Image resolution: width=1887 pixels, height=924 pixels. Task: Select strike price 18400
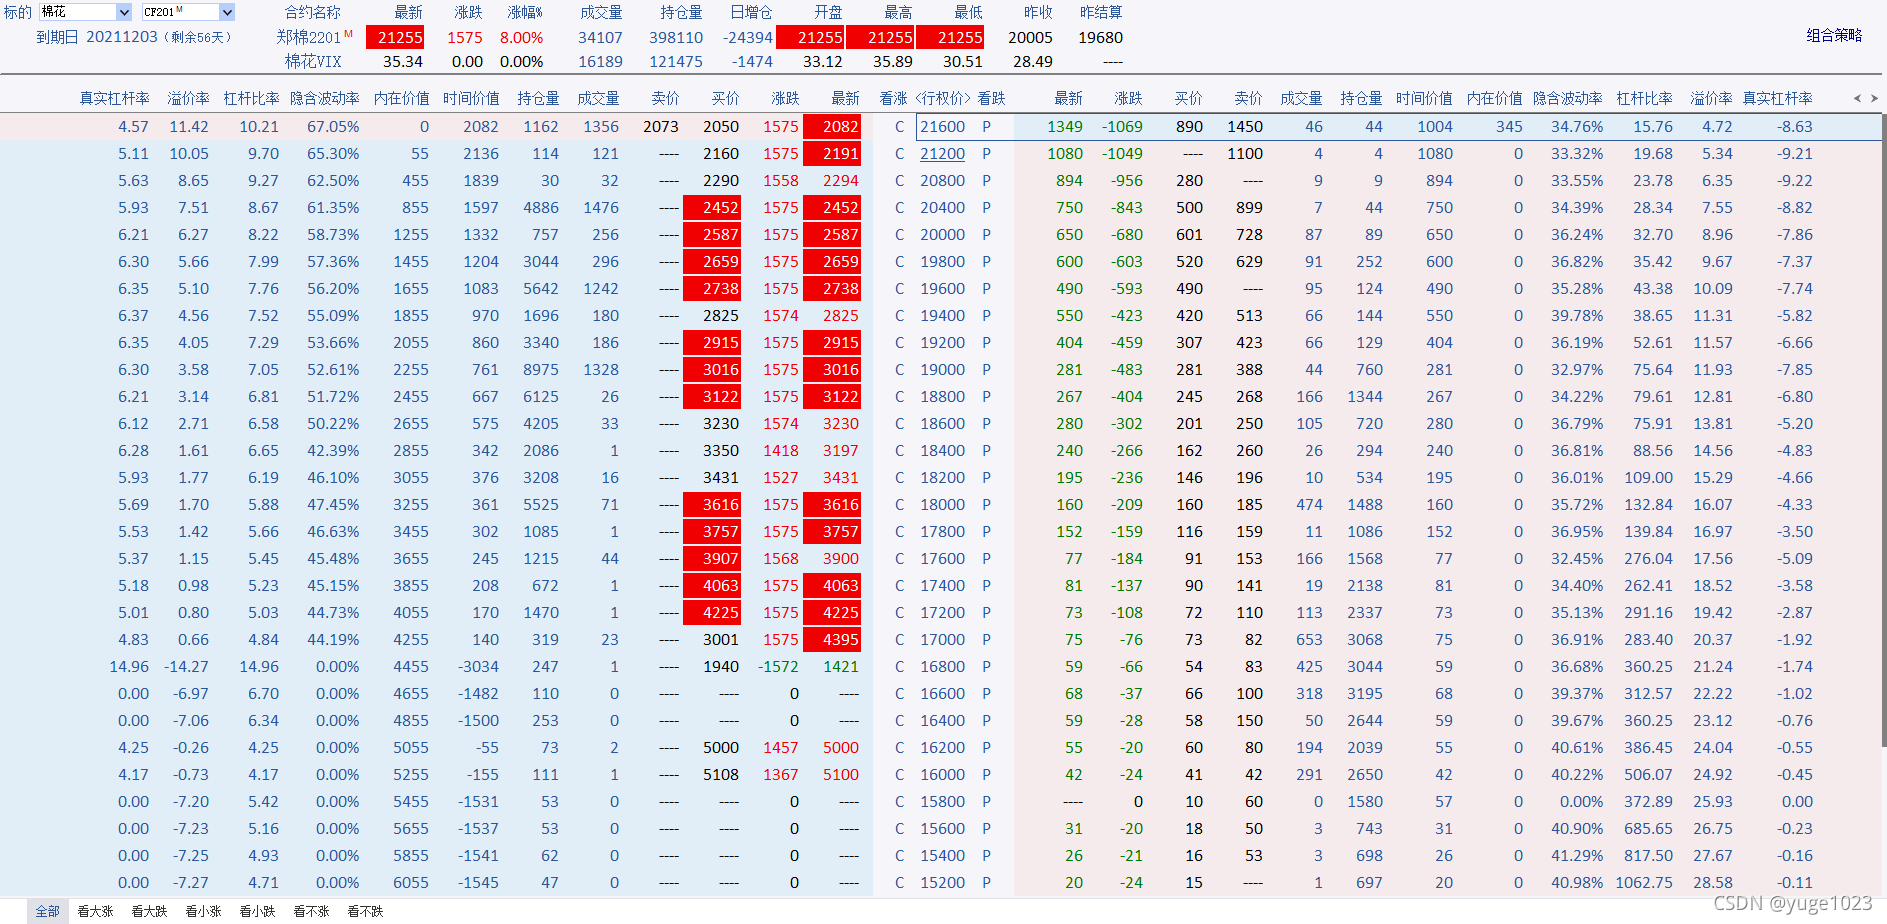[x=943, y=451]
